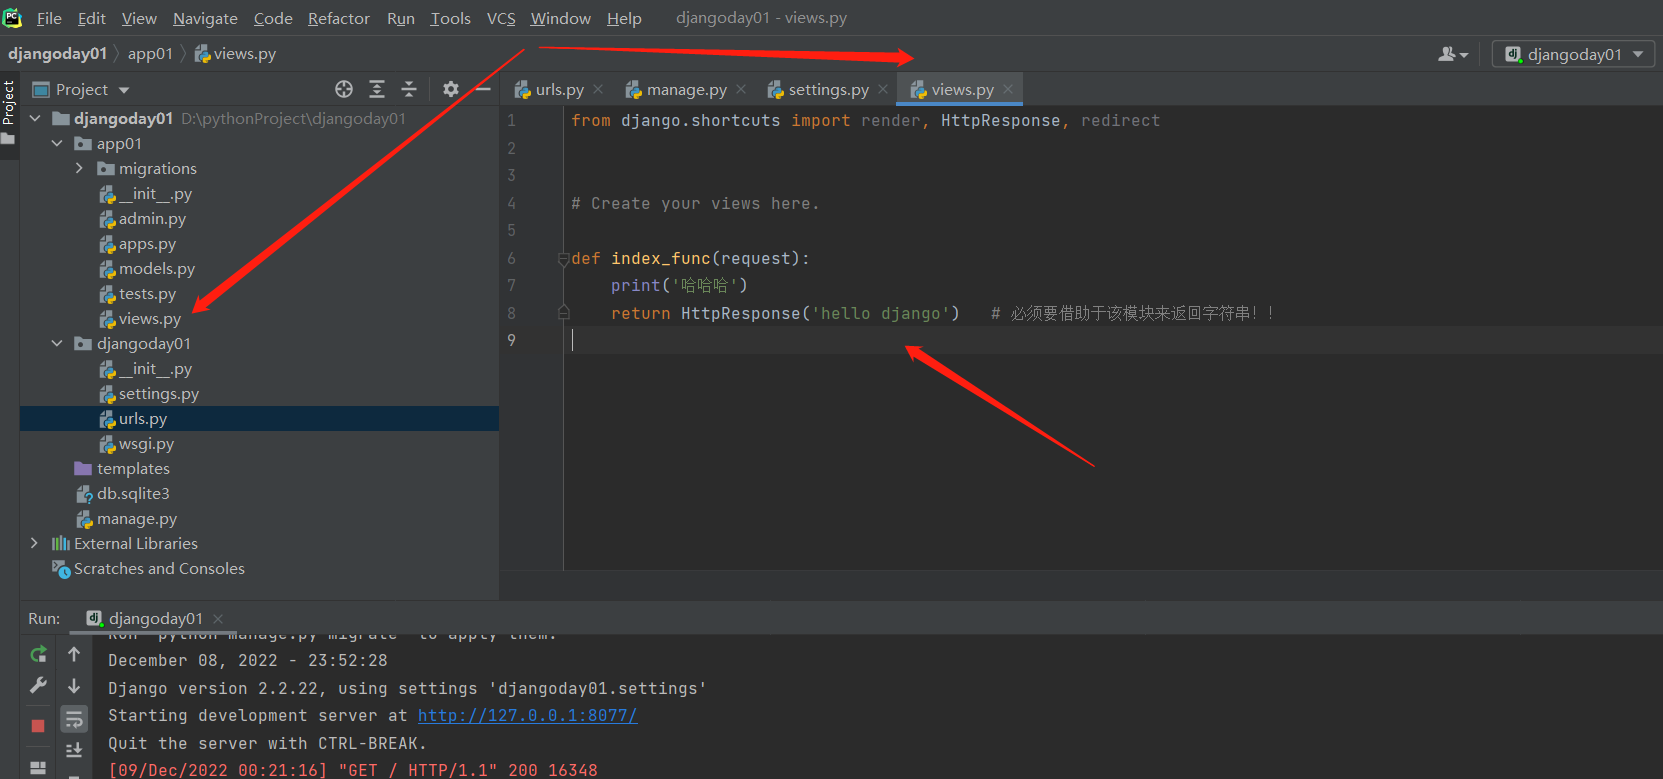
Task: Click the wrench icon in the Run panel
Action: (39, 686)
